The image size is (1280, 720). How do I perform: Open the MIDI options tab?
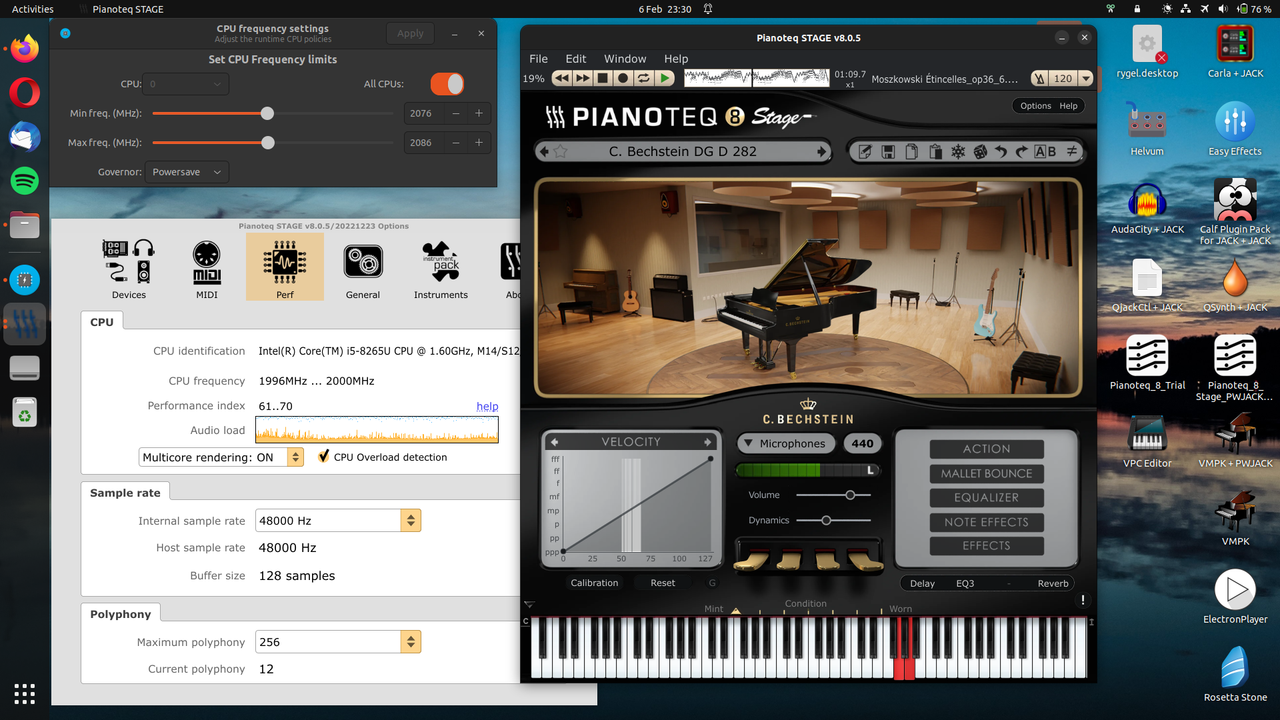pyautogui.click(x=207, y=268)
